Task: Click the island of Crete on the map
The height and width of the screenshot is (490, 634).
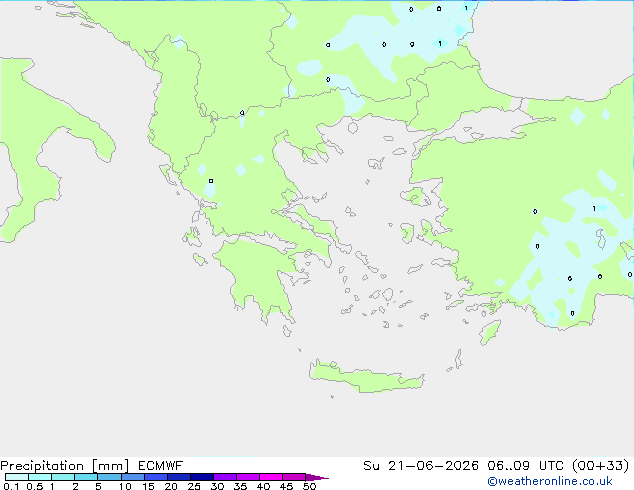Action: coord(366,377)
